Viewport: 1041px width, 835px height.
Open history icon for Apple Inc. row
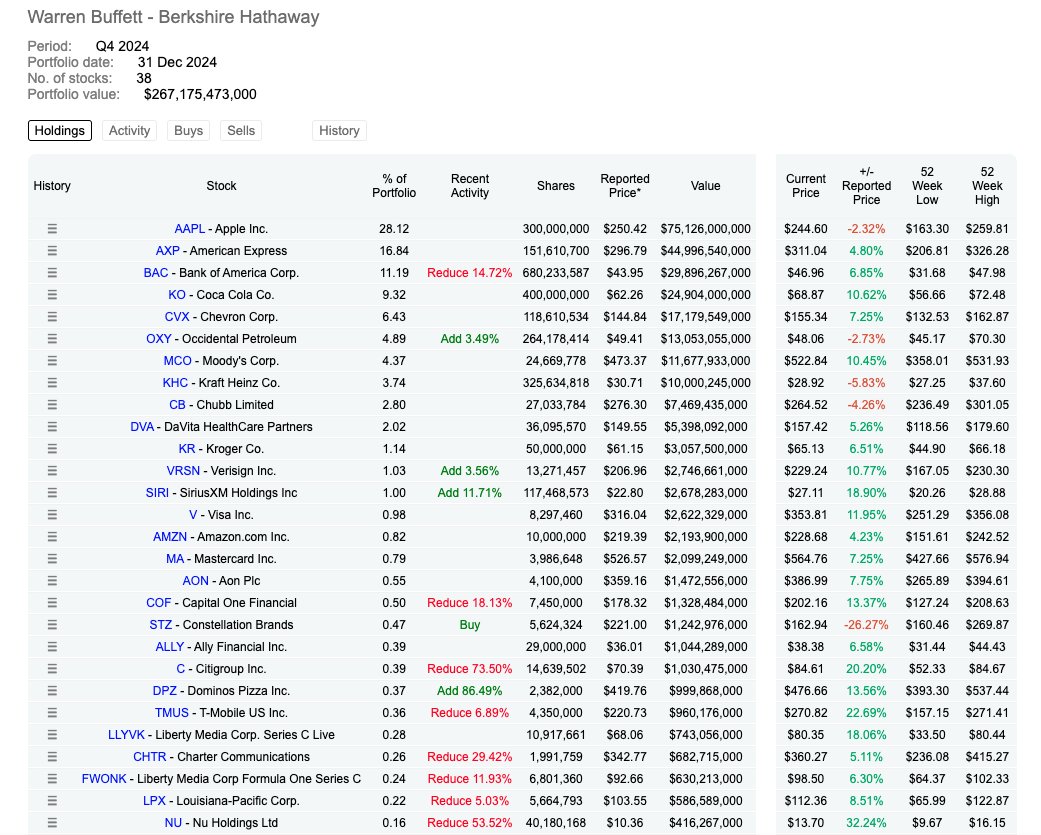[x=52, y=228]
